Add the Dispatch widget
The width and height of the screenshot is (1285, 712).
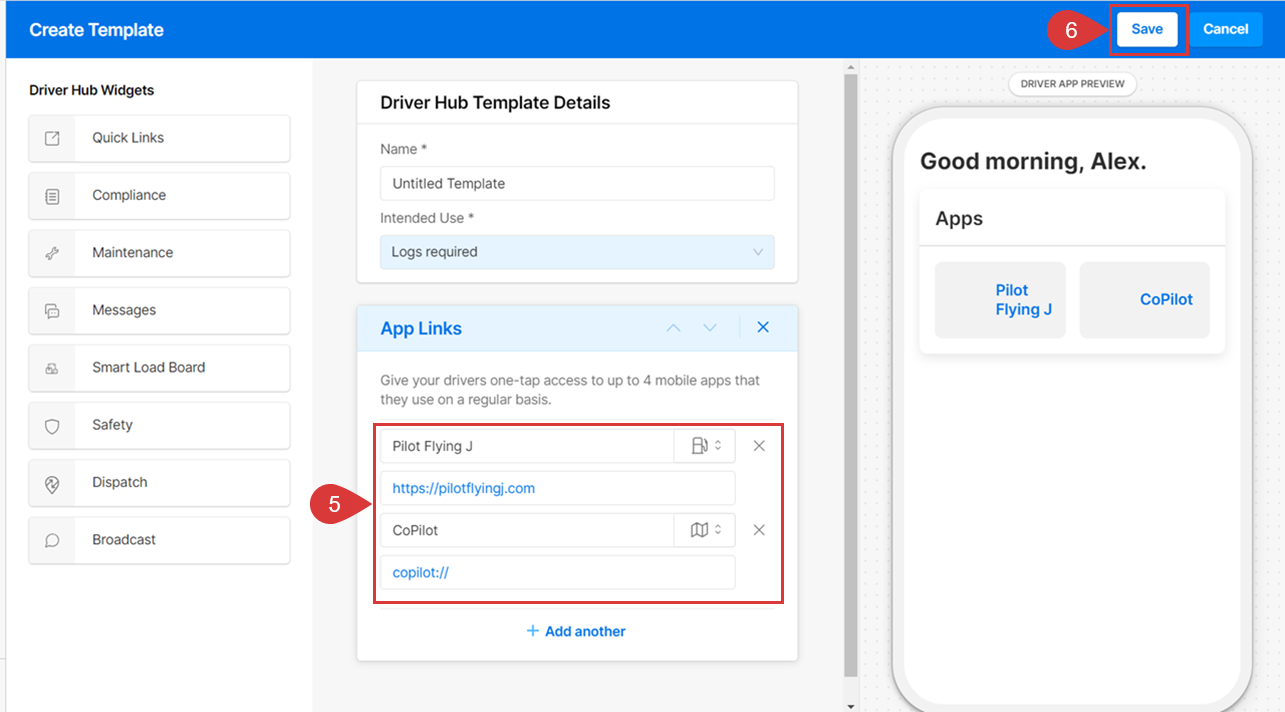pyautogui.click(x=159, y=483)
